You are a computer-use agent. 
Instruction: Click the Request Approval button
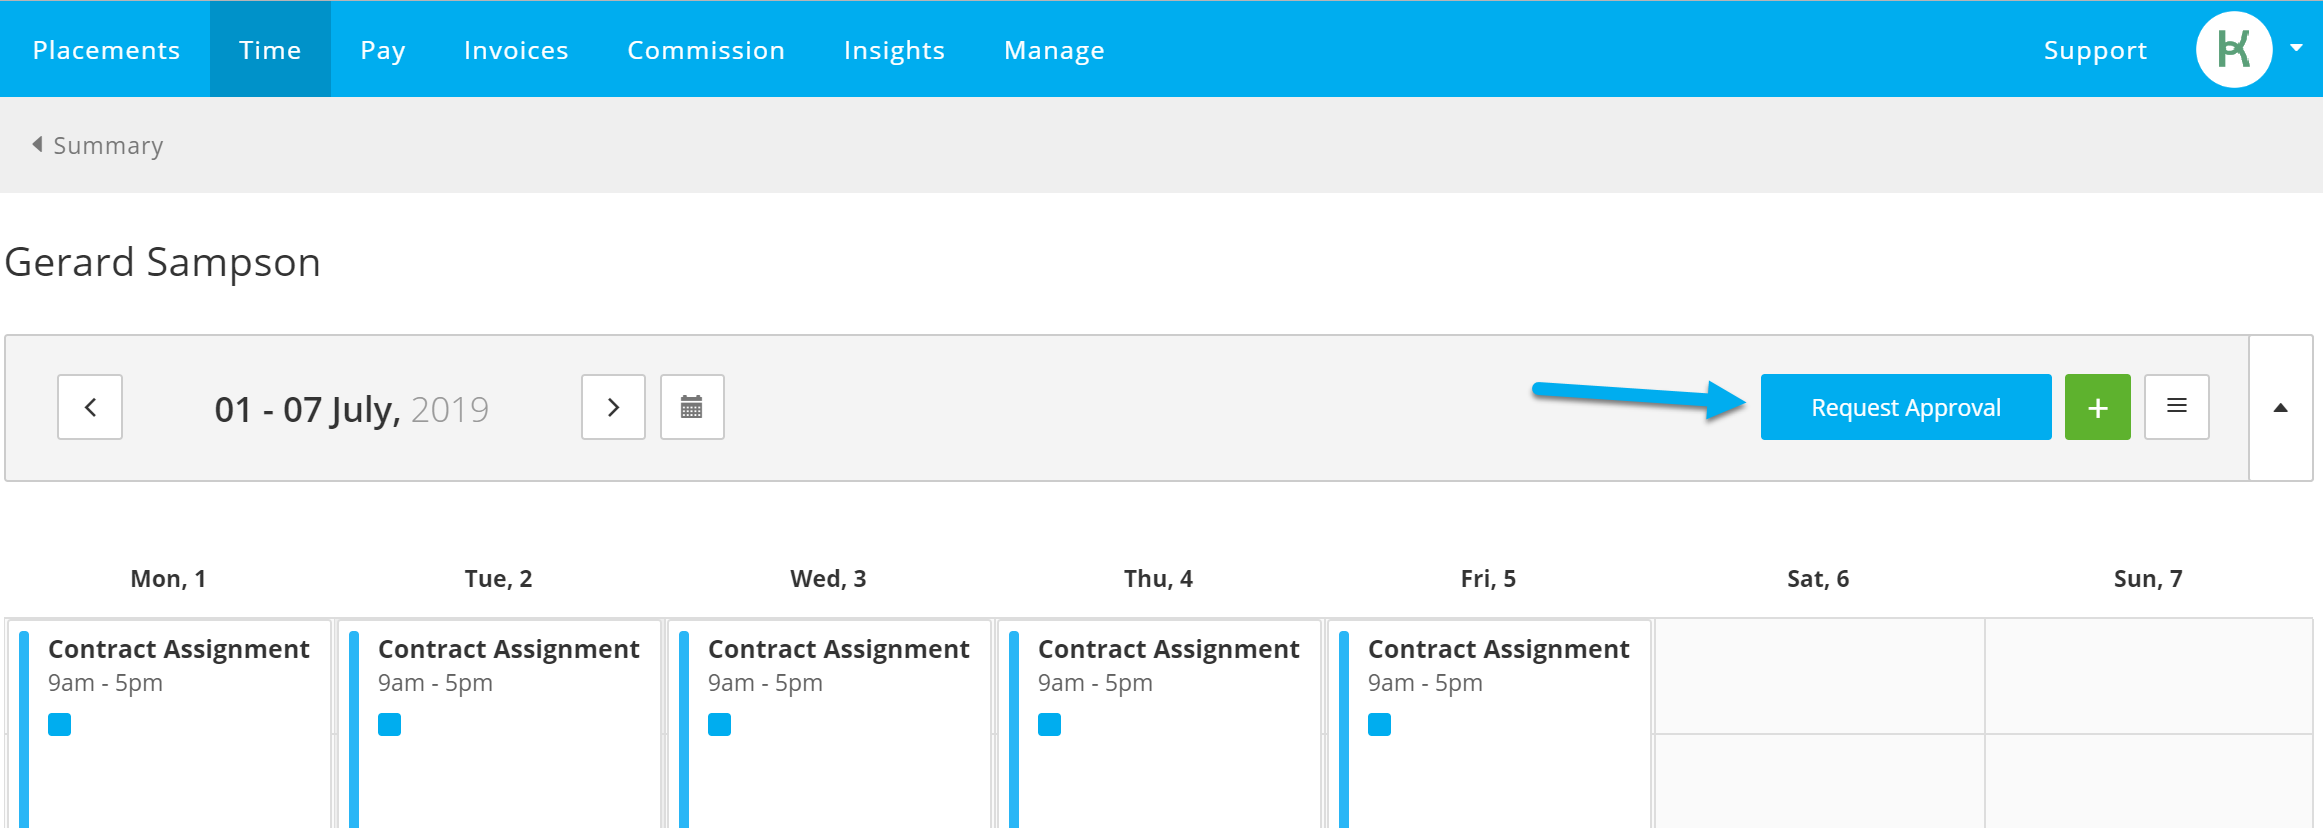(x=1906, y=407)
